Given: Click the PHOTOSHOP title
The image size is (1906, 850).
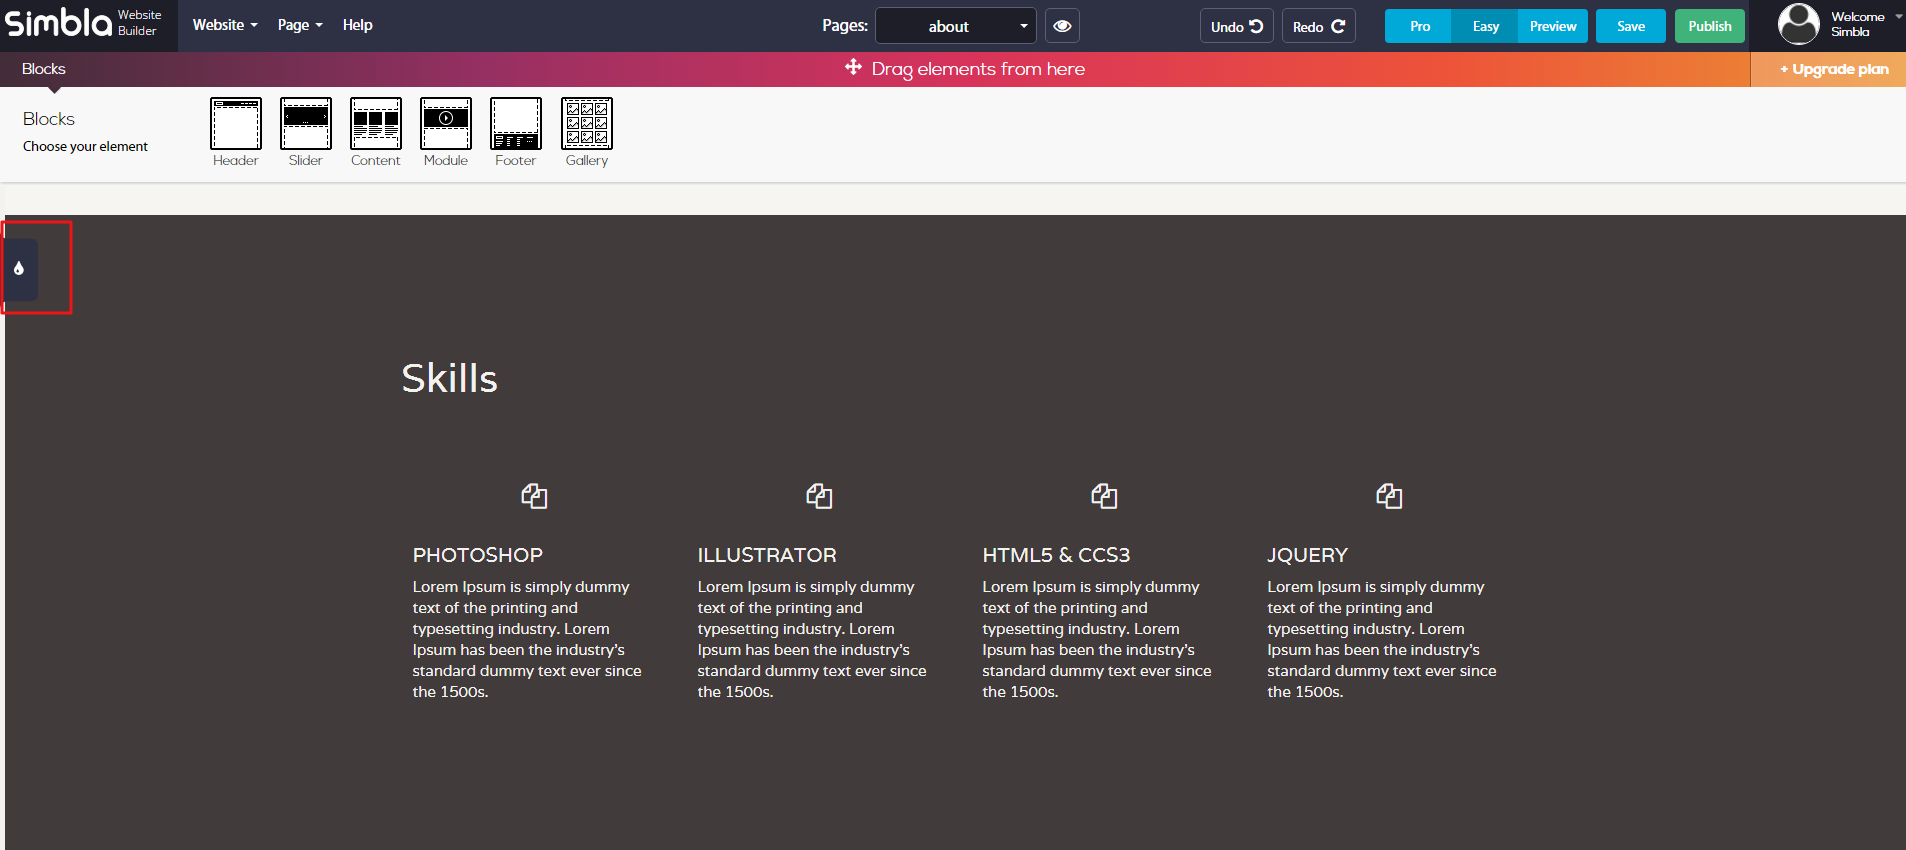Looking at the screenshot, I should pyautogui.click(x=478, y=555).
